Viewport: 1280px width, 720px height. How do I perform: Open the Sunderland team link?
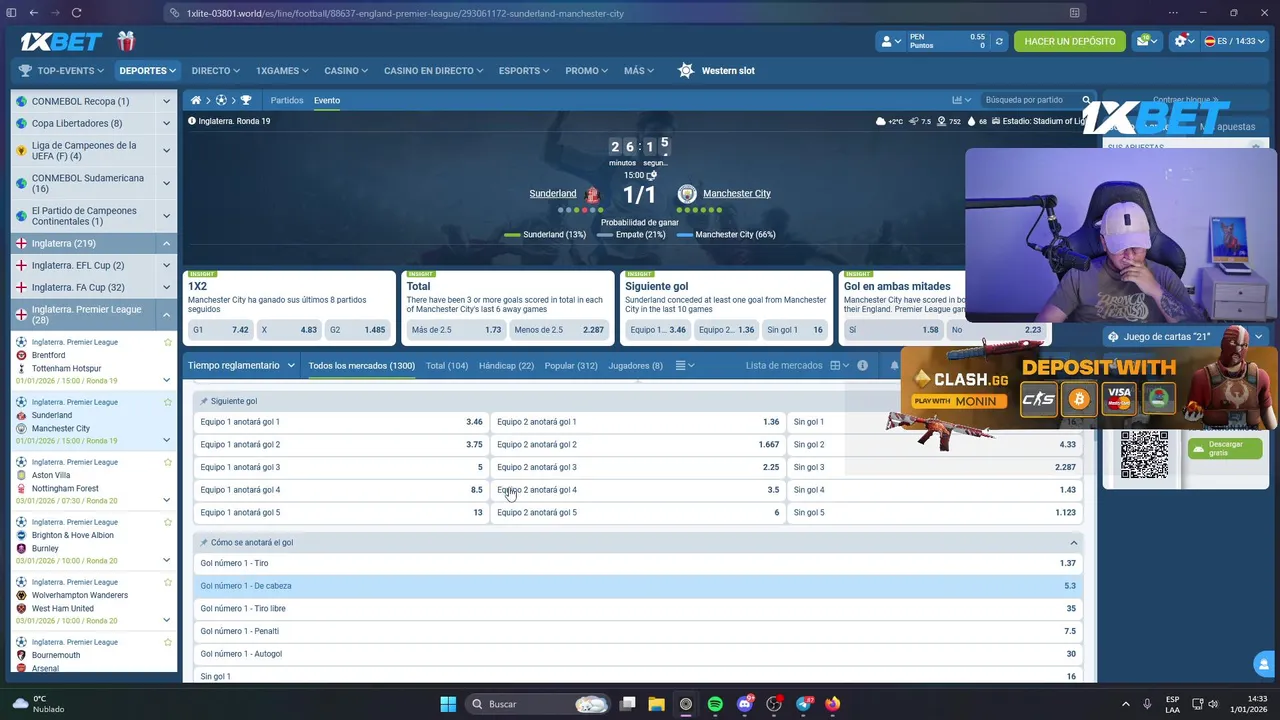553,193
